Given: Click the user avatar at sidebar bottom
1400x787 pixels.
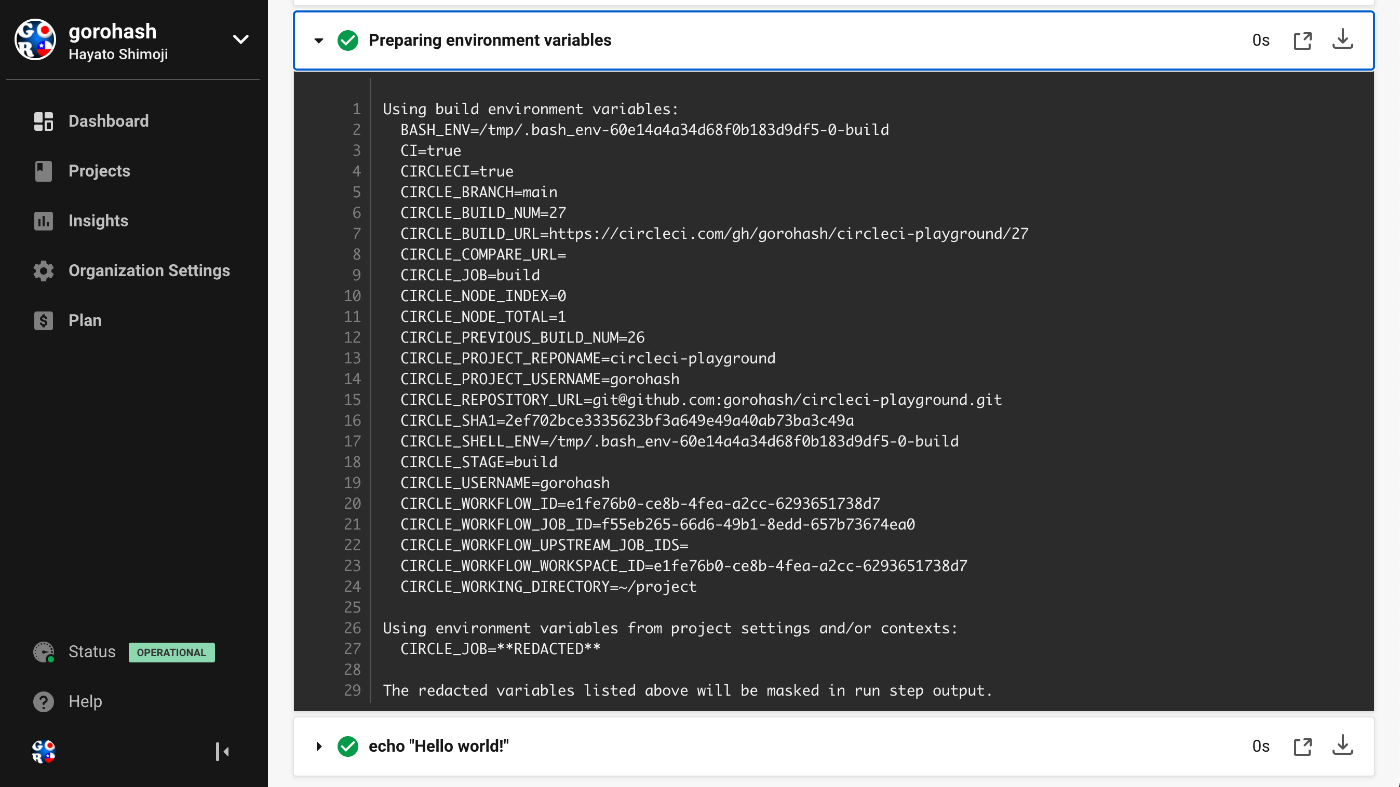Looking at the screenshot, I should (x=43, y=752).
